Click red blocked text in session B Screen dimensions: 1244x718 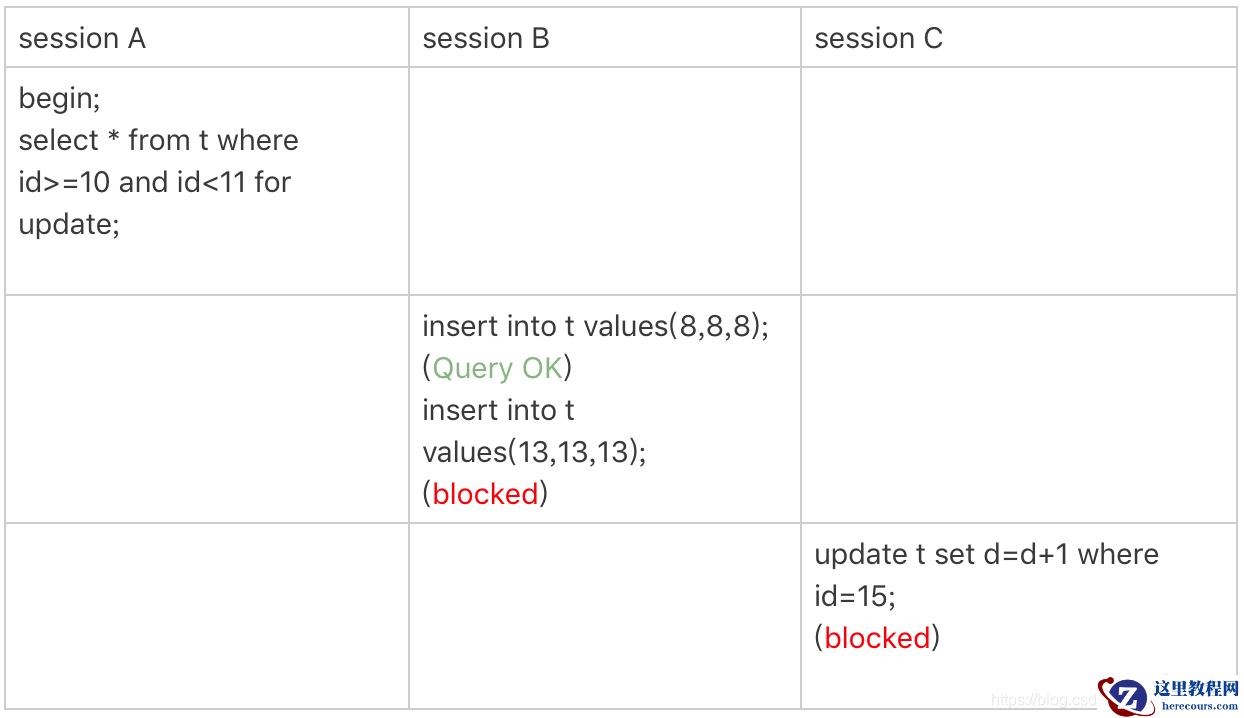click(x=485, y=494)
